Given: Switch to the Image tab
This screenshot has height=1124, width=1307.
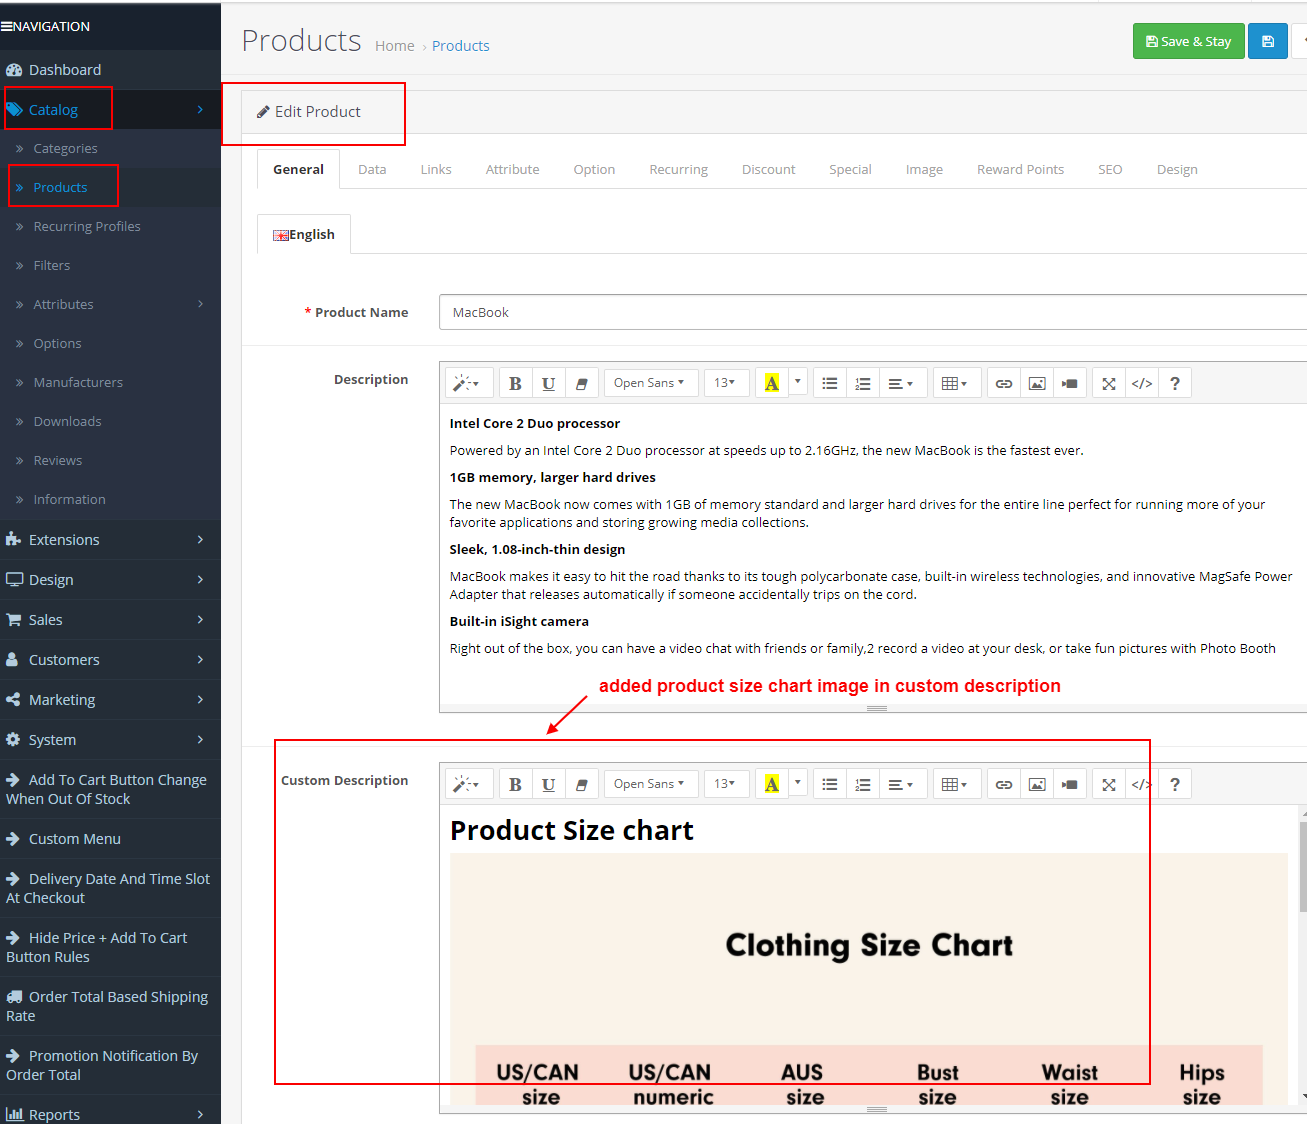Looking at the screenshot, I should pyautogui.click(x=923, y=169).
